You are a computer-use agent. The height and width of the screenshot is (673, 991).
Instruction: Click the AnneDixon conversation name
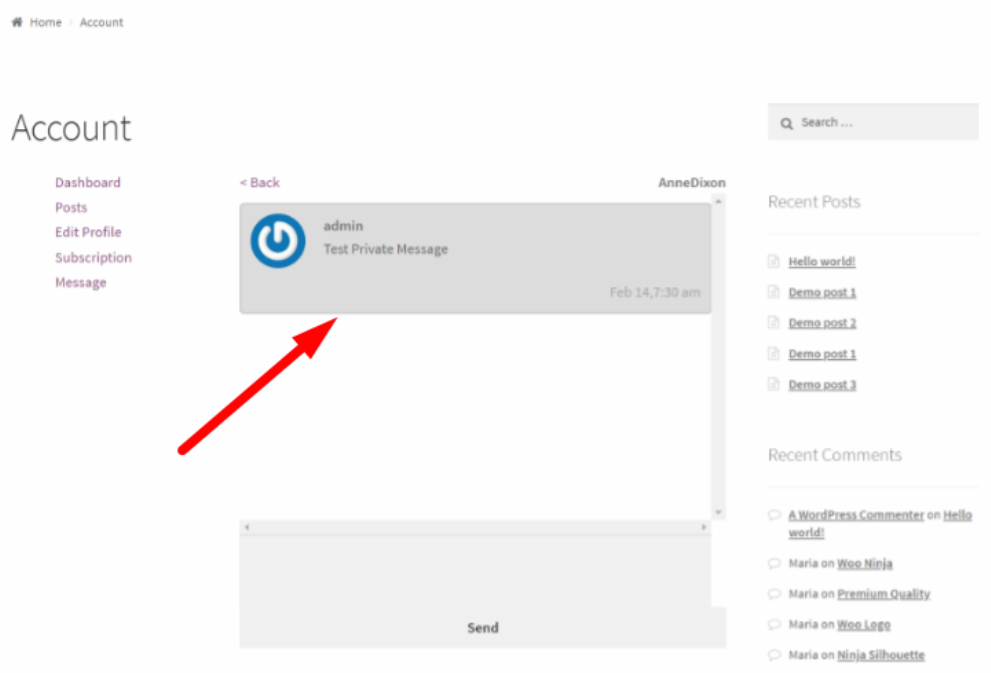(691, 183)
